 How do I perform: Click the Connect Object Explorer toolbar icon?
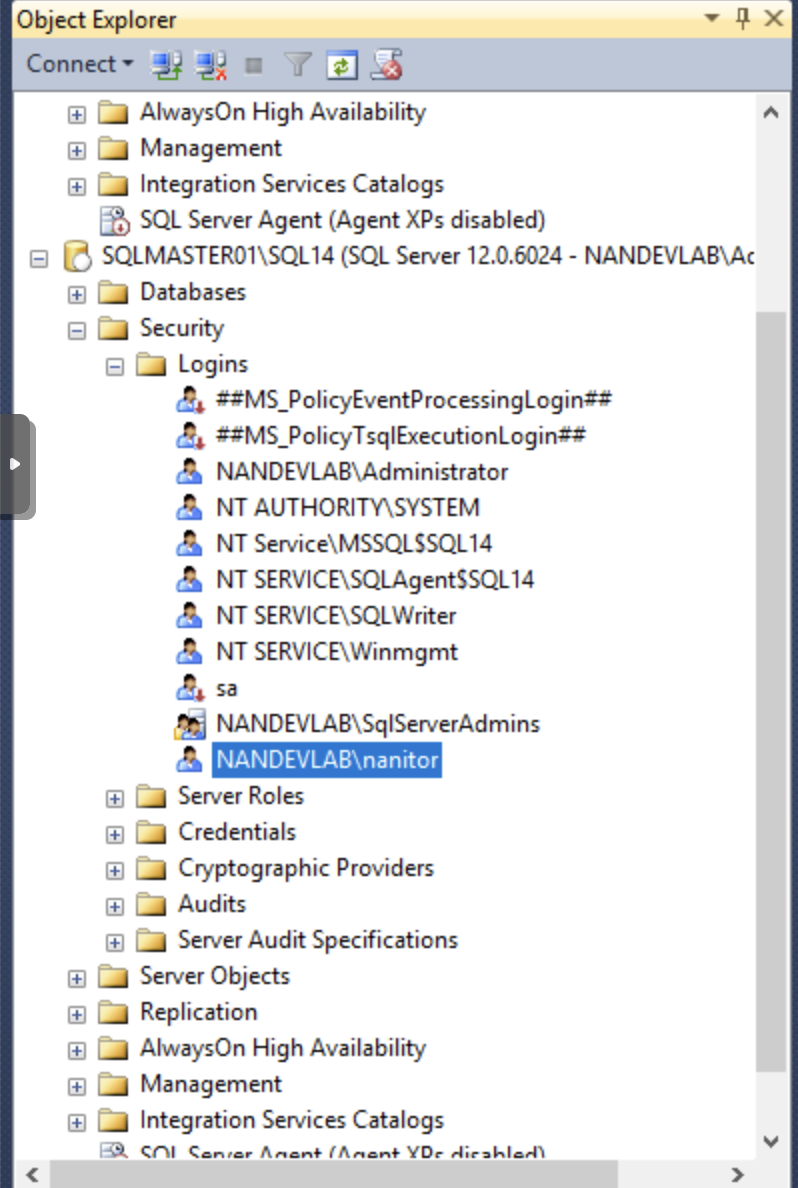(165, 66)
